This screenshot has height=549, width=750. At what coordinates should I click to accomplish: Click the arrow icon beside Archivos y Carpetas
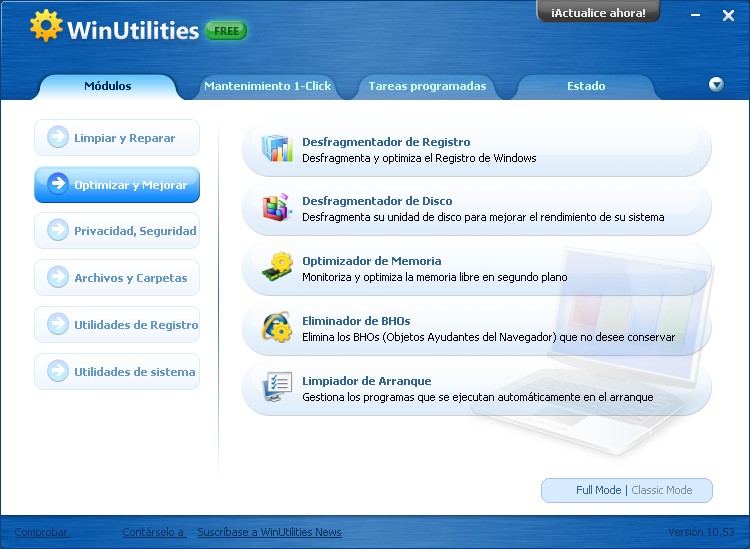tap(58, 277)
